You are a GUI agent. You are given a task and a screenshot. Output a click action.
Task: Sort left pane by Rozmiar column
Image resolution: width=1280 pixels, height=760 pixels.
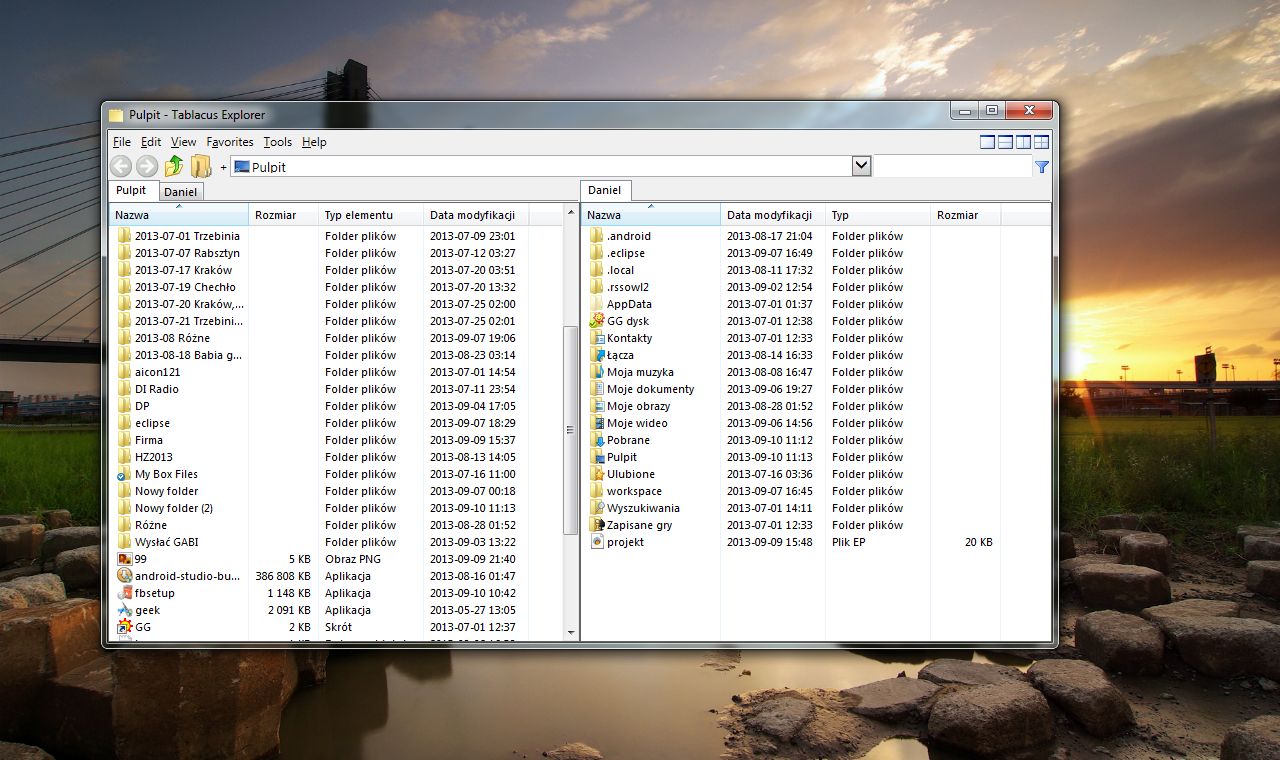(x=284, y=215)
